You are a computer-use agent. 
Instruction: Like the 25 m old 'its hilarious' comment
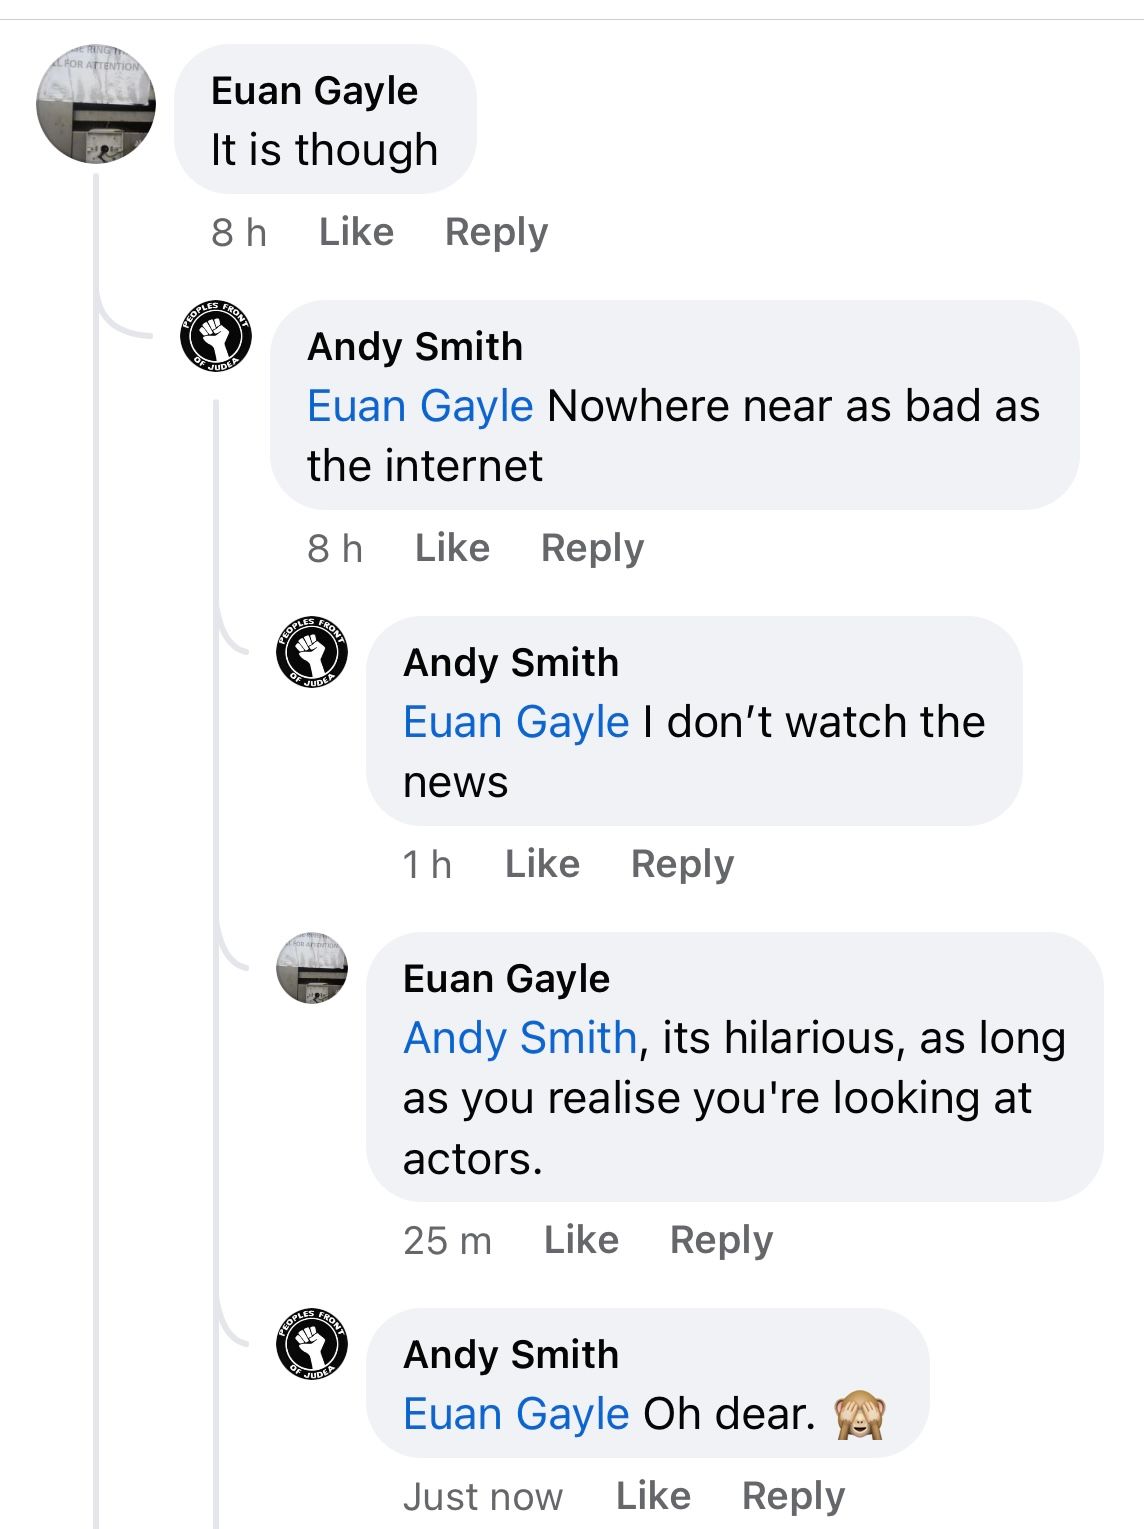581,1240
